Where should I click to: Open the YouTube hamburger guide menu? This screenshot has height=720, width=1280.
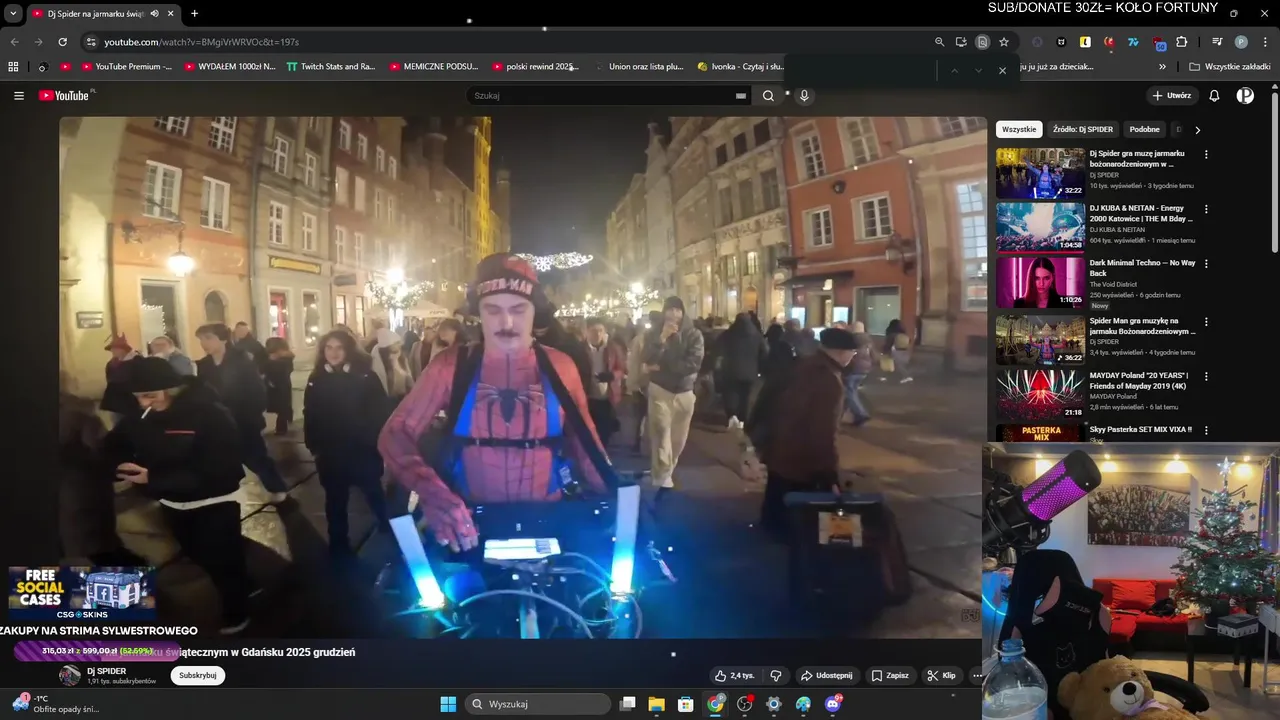pos(18,96)
